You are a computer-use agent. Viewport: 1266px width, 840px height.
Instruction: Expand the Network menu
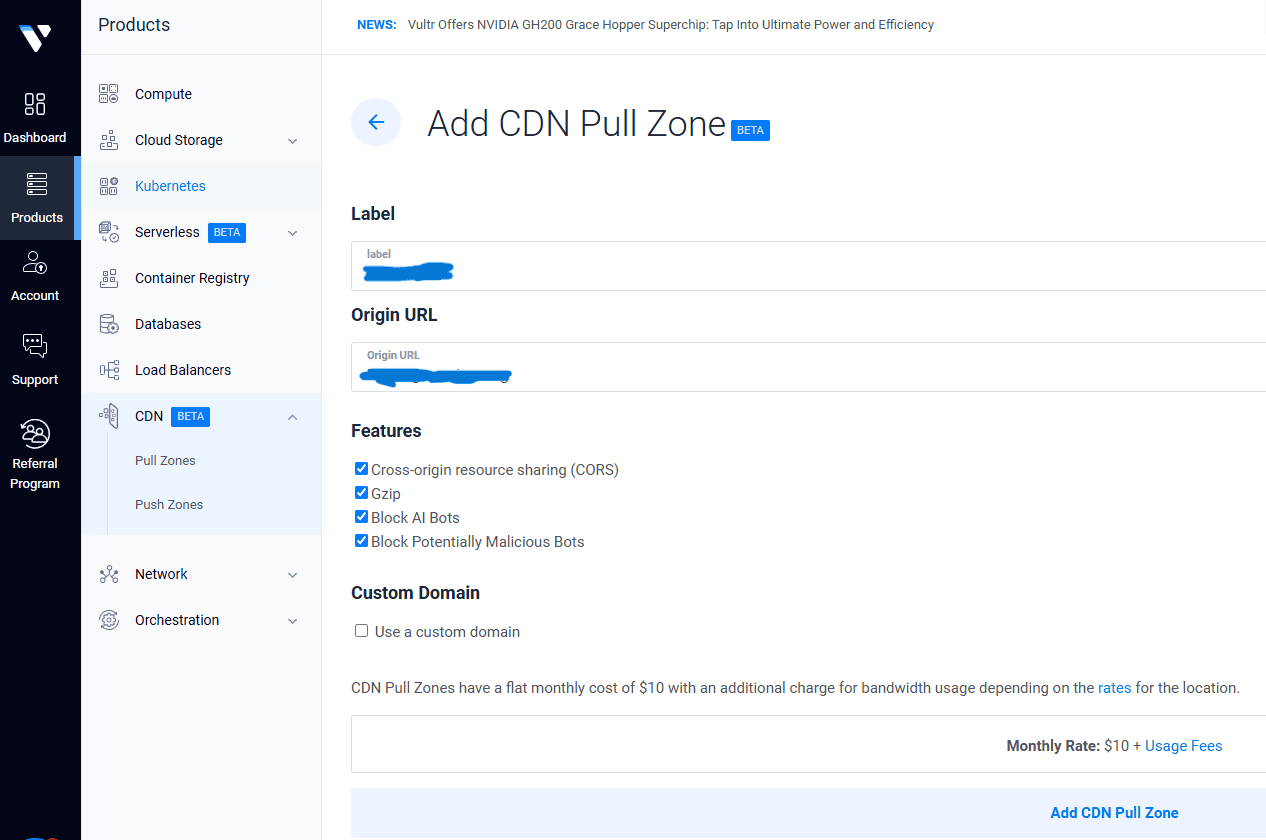[291, 574]
